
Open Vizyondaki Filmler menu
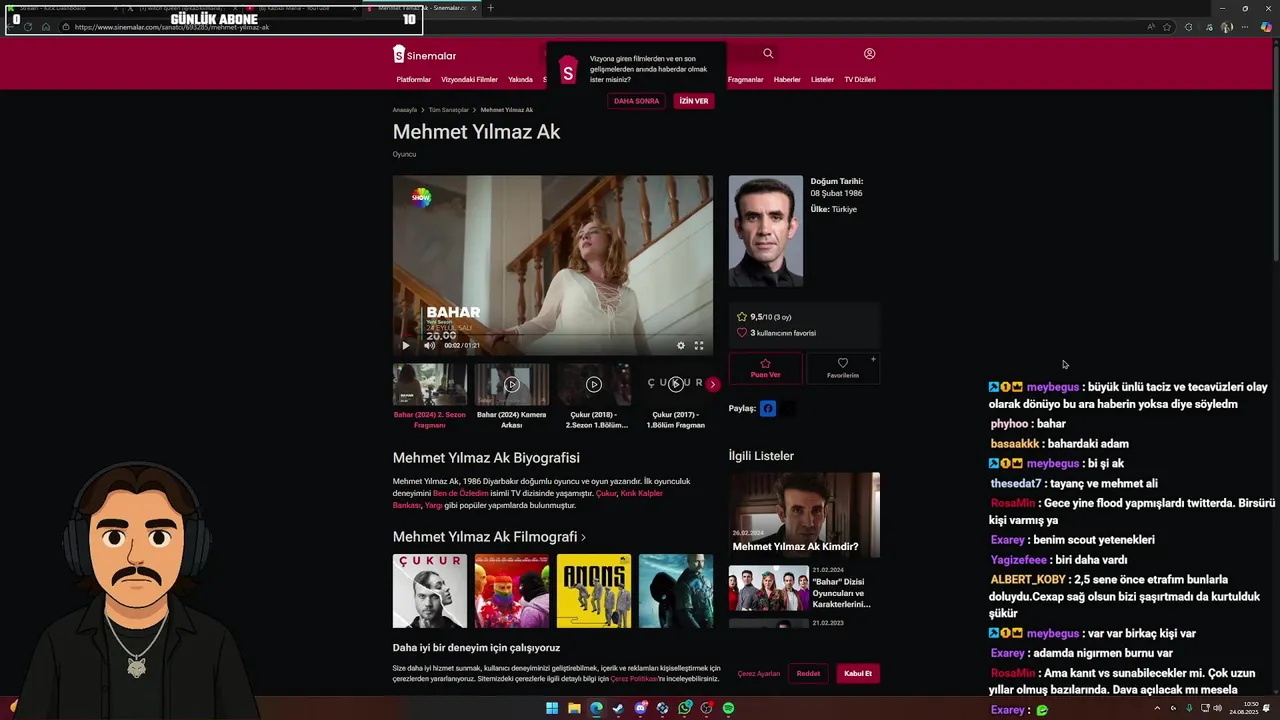(x=470, y=79)
